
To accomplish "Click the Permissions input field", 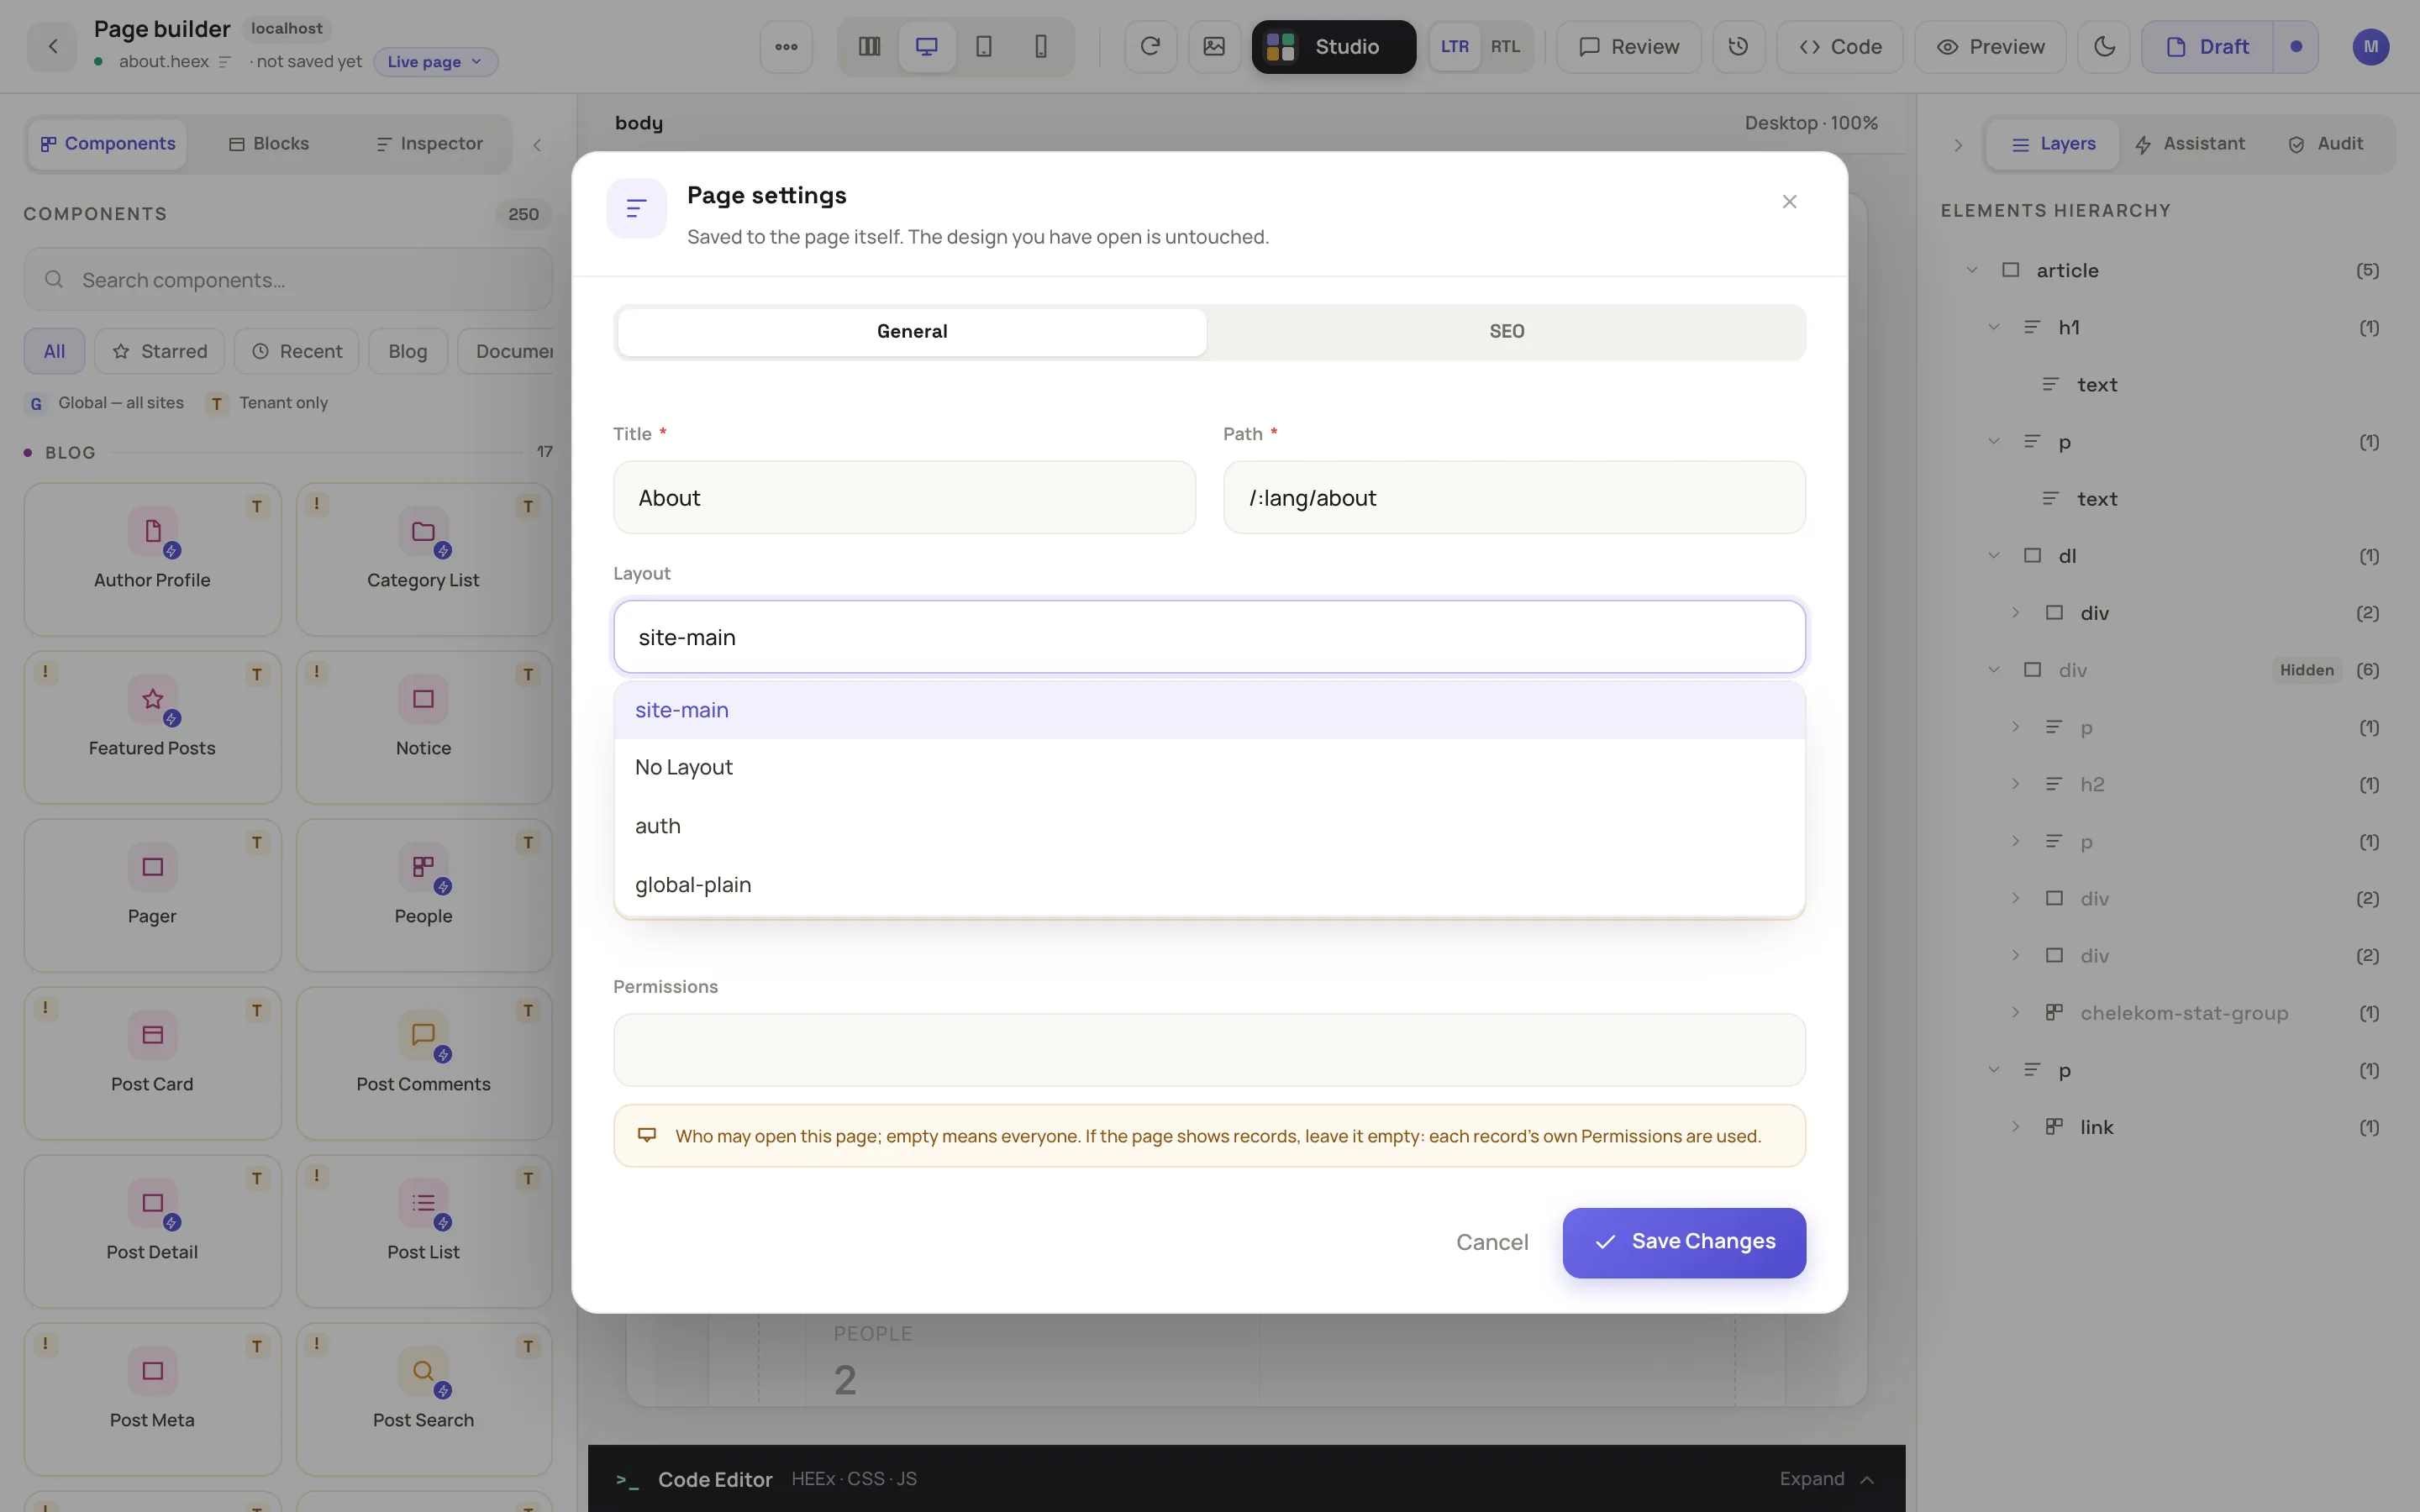I will click(x=1209, y=1050).
